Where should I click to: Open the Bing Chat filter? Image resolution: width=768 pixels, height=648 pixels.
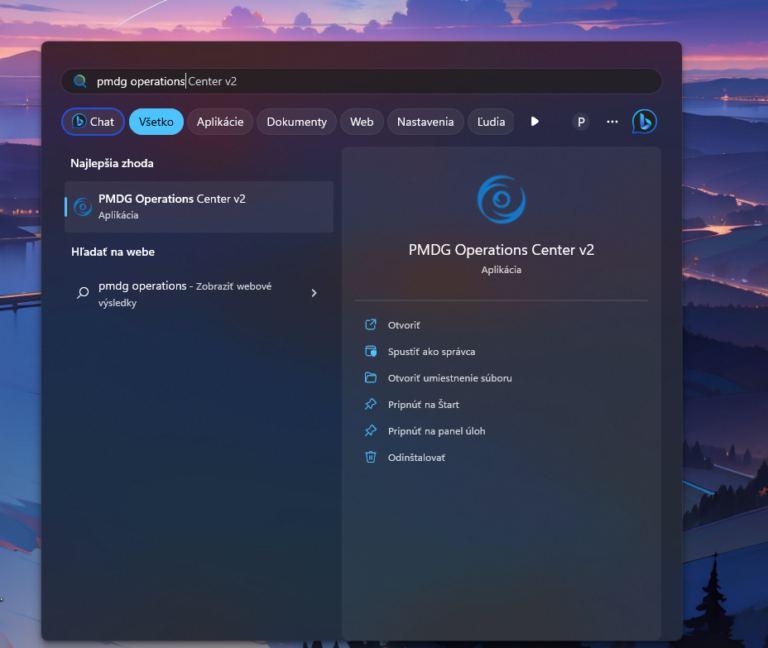click(x=93, y=121)
